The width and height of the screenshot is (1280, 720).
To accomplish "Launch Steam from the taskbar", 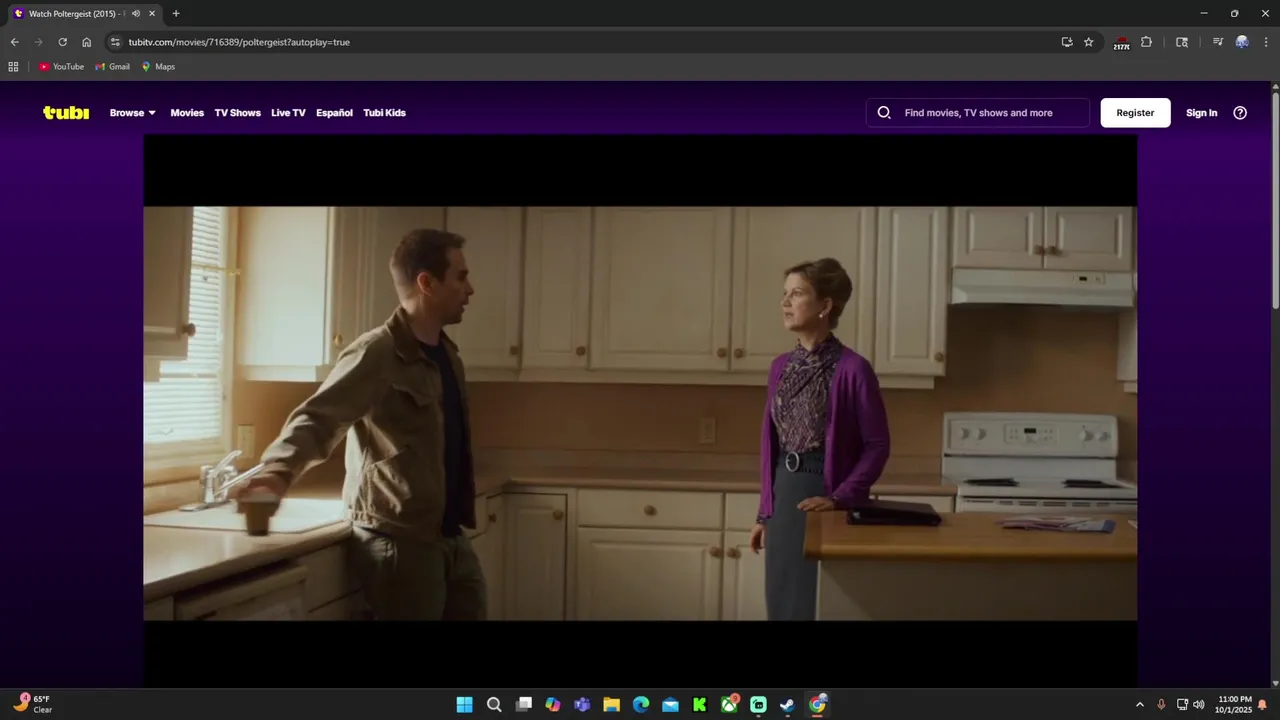I will tap(788, 705).
